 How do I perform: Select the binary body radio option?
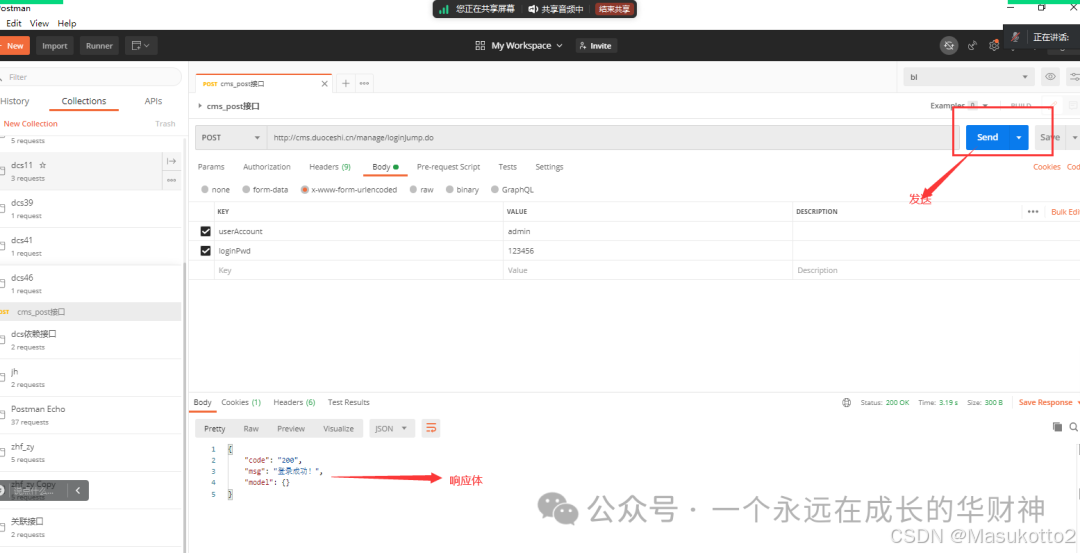point(449,189)
